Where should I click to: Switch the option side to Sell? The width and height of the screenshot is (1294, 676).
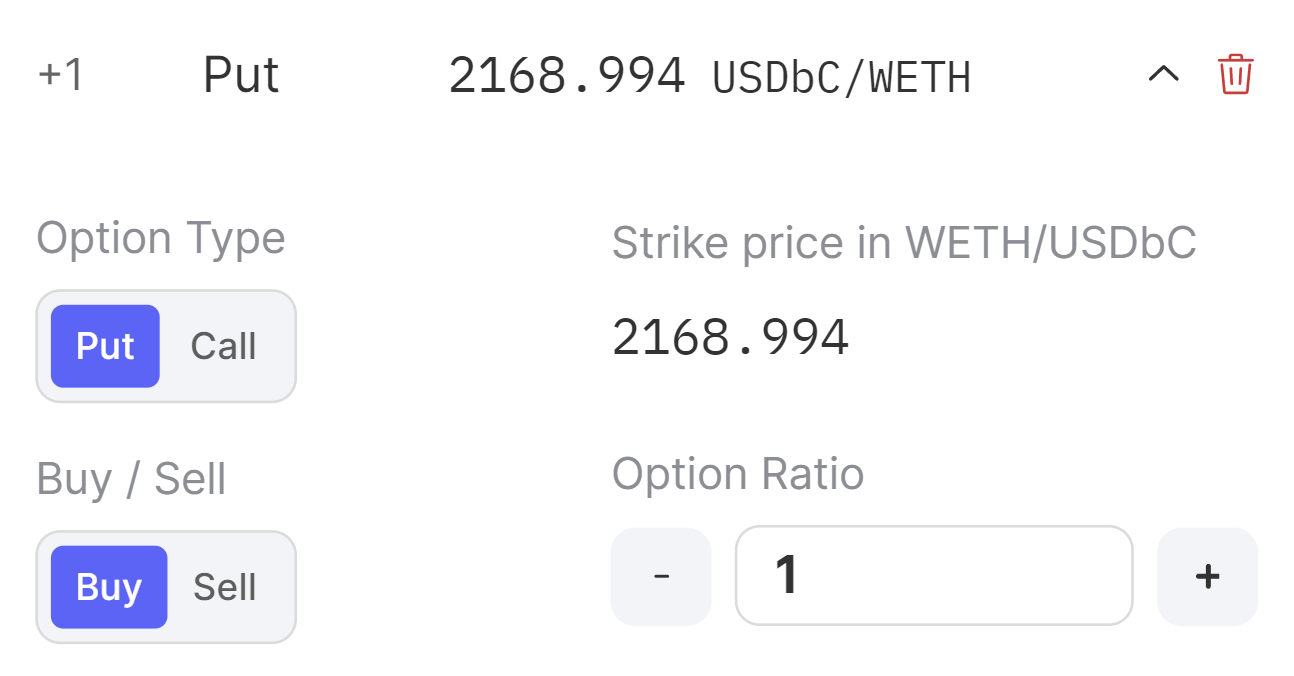point(224,587)
